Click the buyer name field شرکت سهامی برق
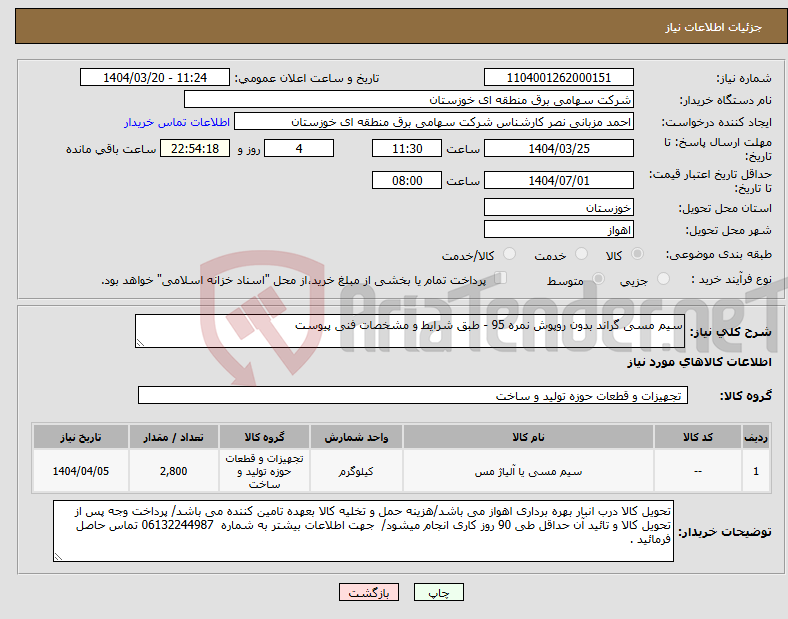The image size is (788, 619). click(409, 99)
